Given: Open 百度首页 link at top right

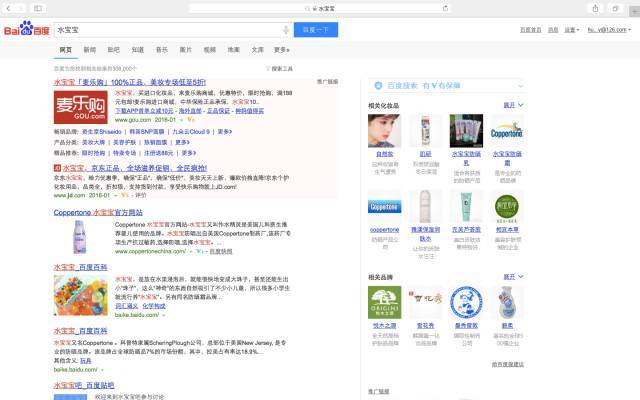Looking at the screenshot, I should pos(530,30).
